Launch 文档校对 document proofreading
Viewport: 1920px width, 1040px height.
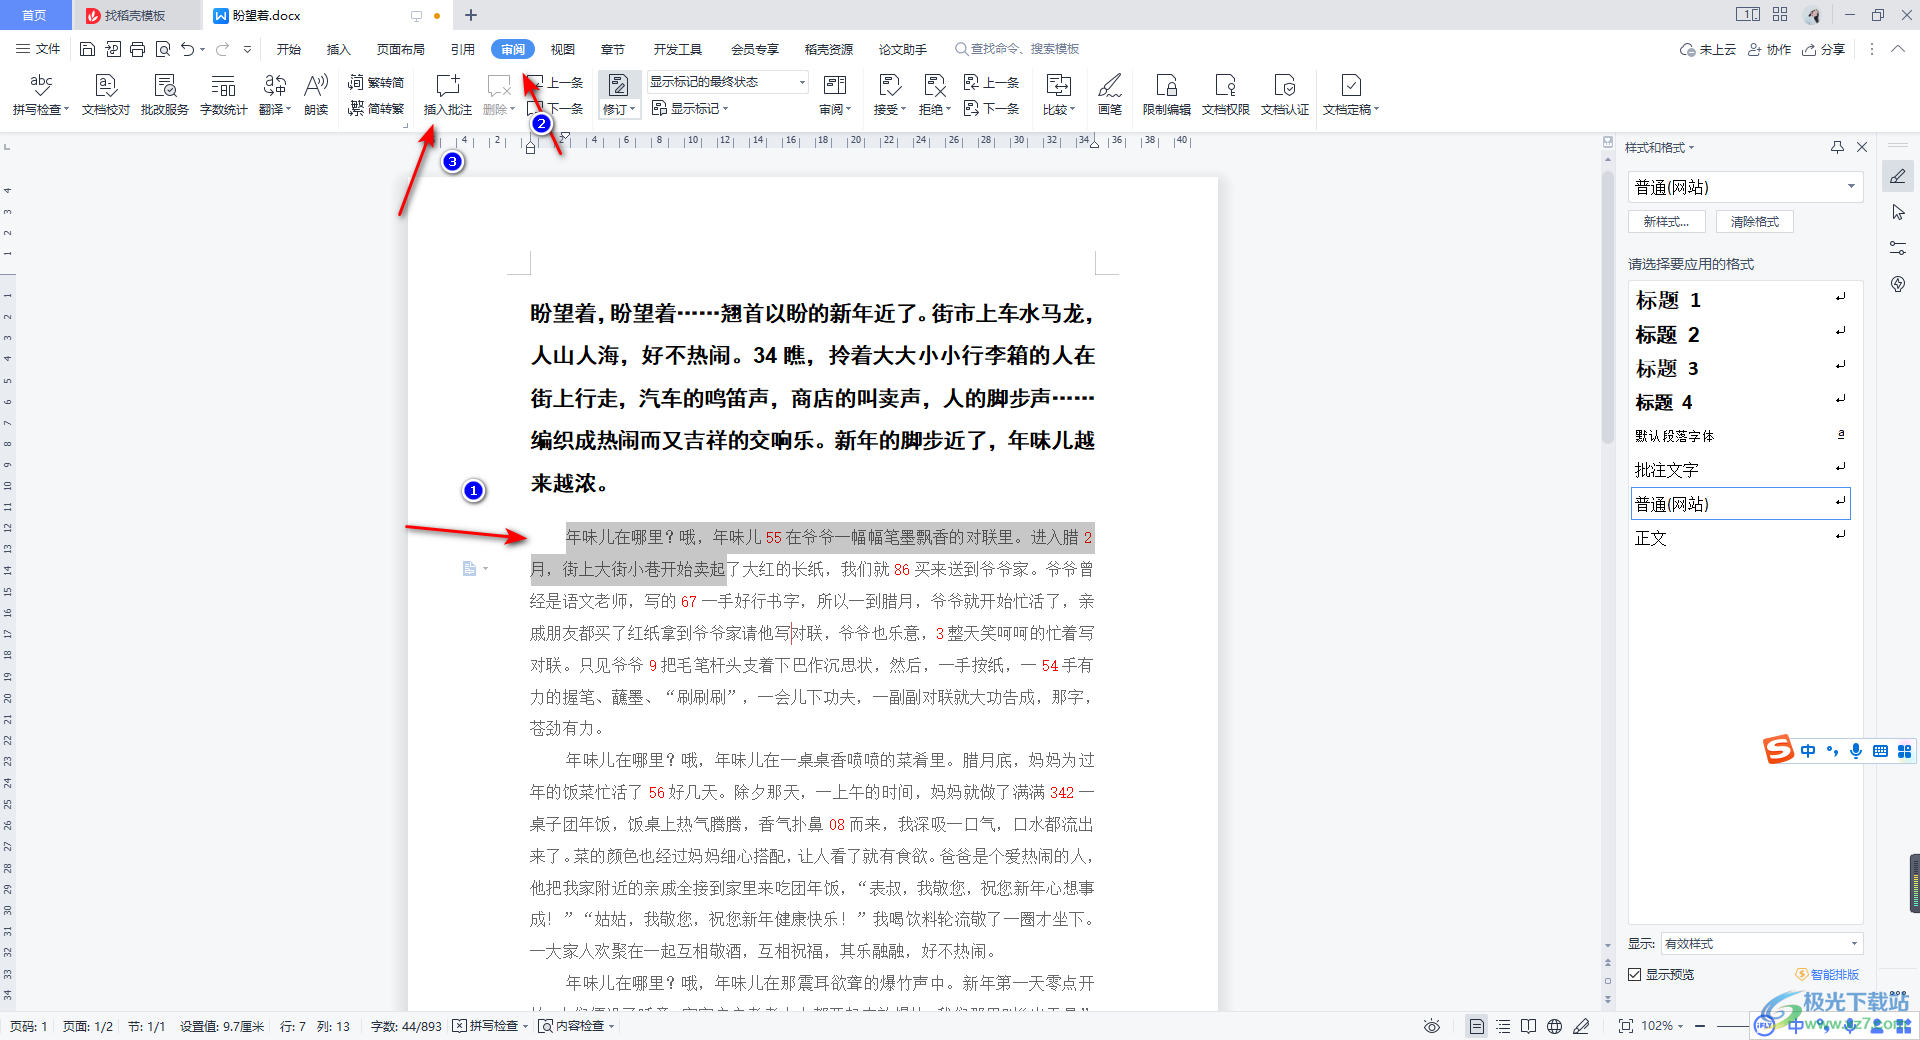click(x=106, y=95)
